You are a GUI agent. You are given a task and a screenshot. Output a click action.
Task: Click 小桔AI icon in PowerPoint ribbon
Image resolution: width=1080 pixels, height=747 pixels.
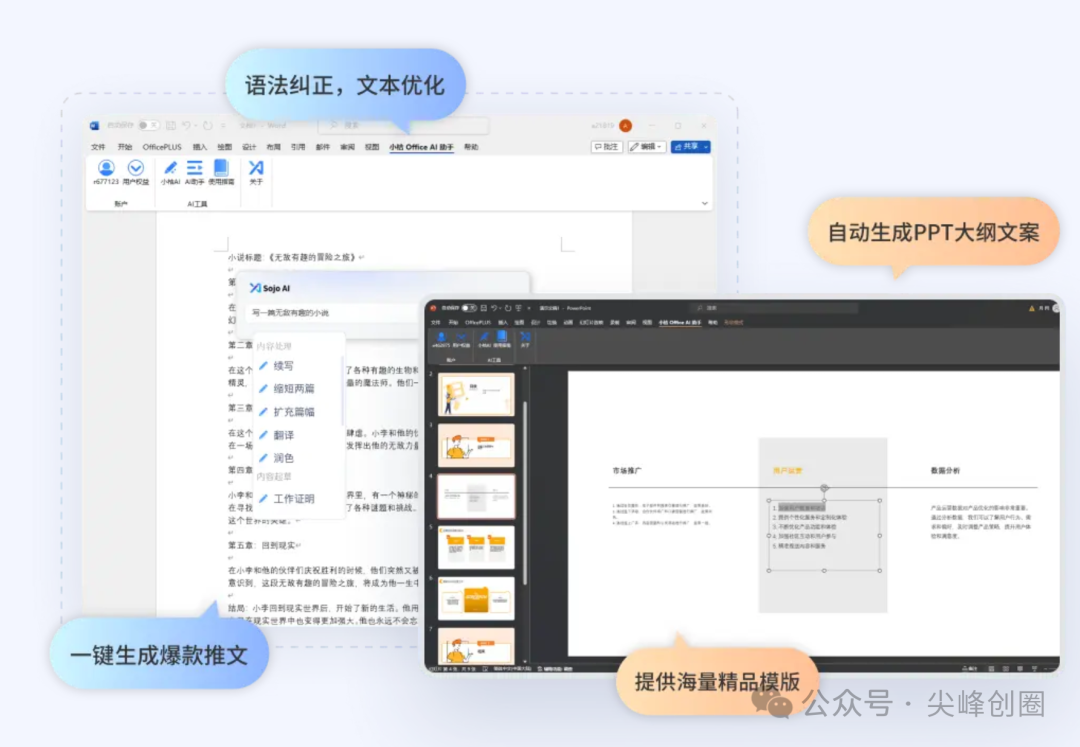point(484,337)
